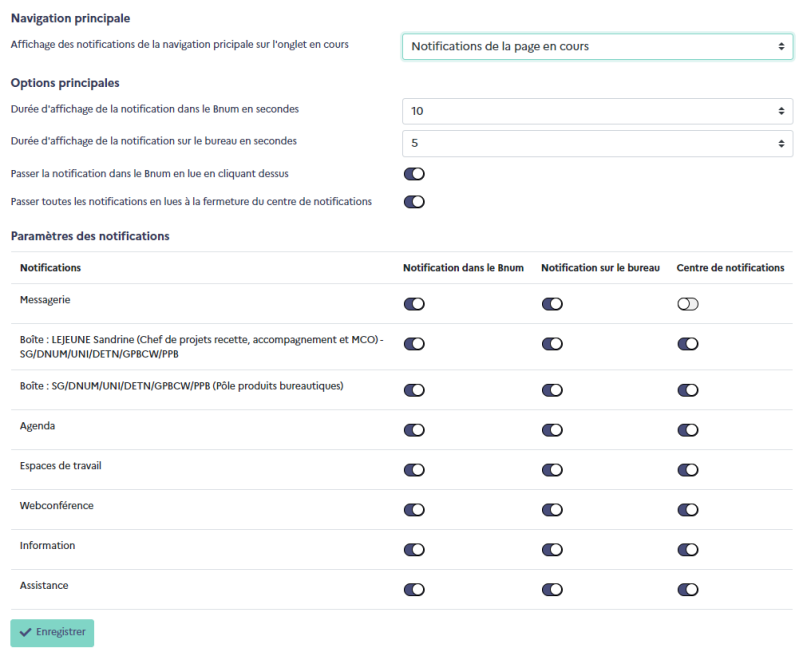Screen dimensions: 803x652
Task: Toggle Pôle produits bureautiques desktop notification
Action: [553, 390]
